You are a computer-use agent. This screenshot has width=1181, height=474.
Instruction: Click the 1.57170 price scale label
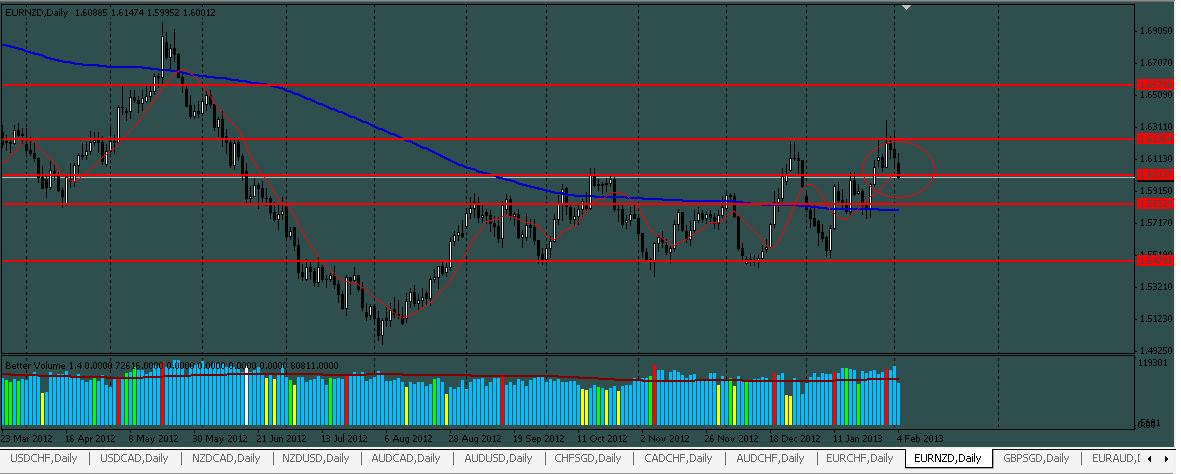(1156, 223)
